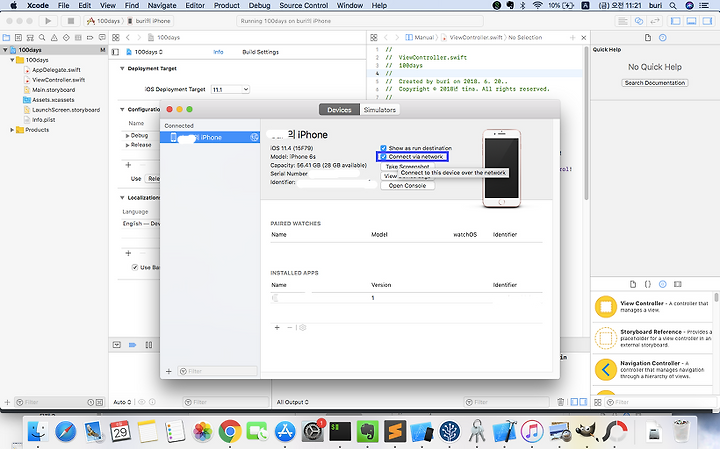The image size is (720, 449).
Task: Click the Filter field in Devices window
Action: pos(217,371)
